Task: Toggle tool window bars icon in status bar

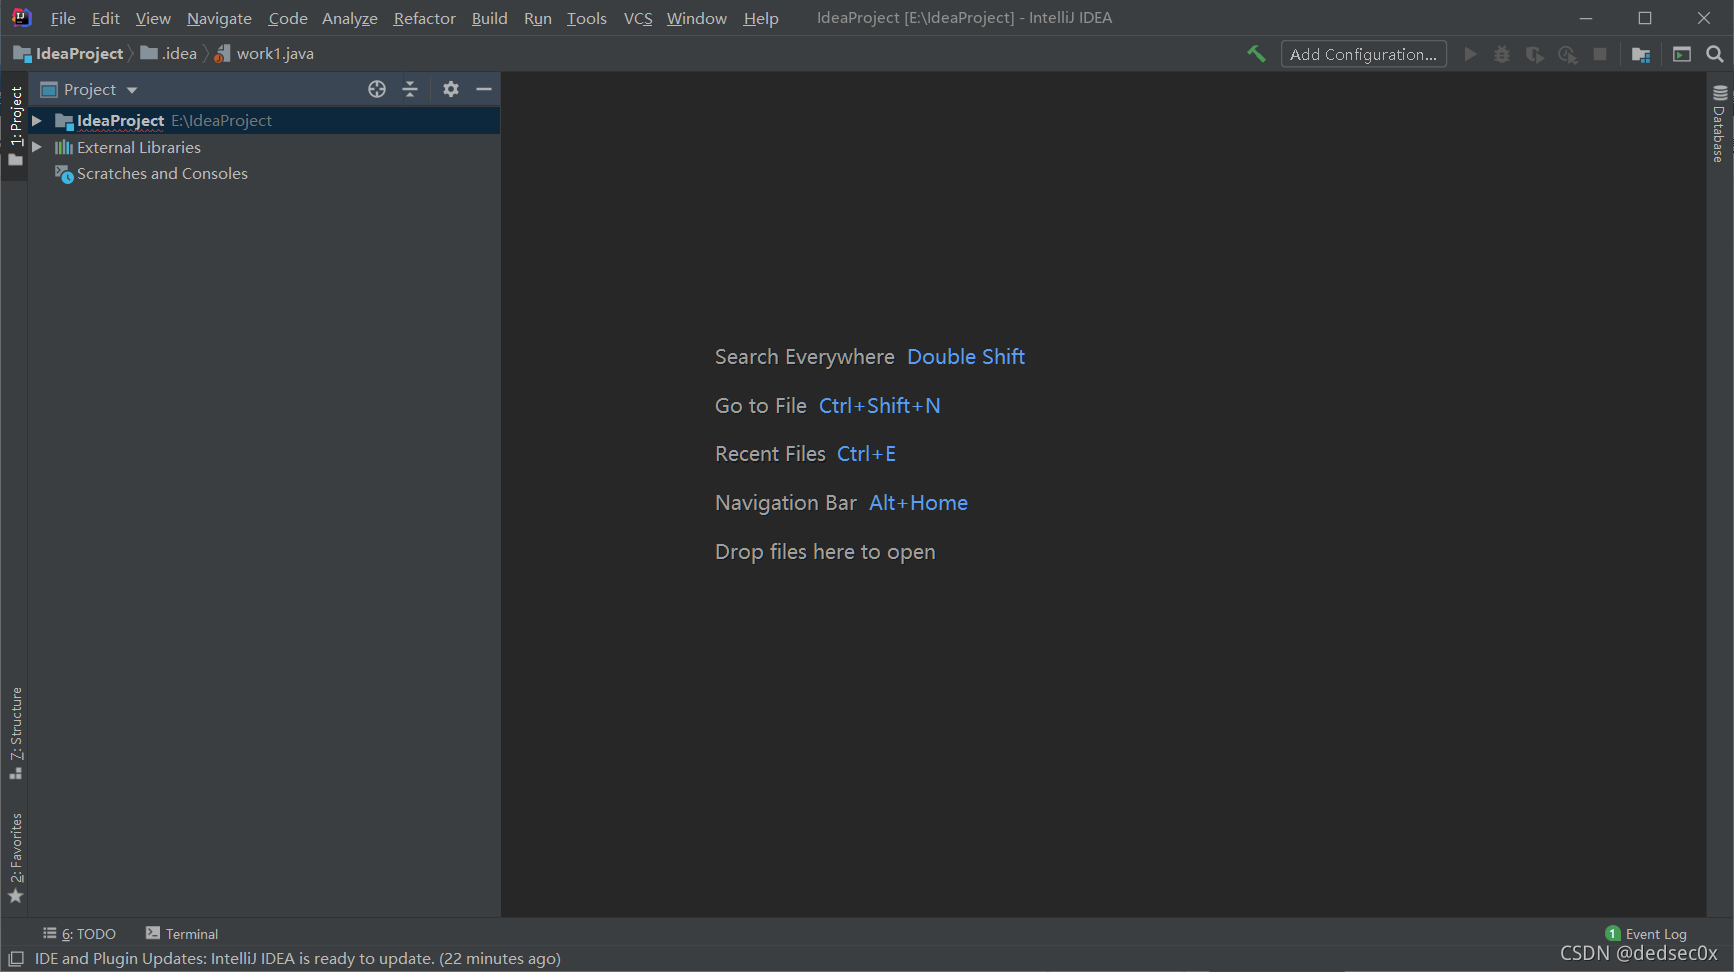Action: click(16, 958)
